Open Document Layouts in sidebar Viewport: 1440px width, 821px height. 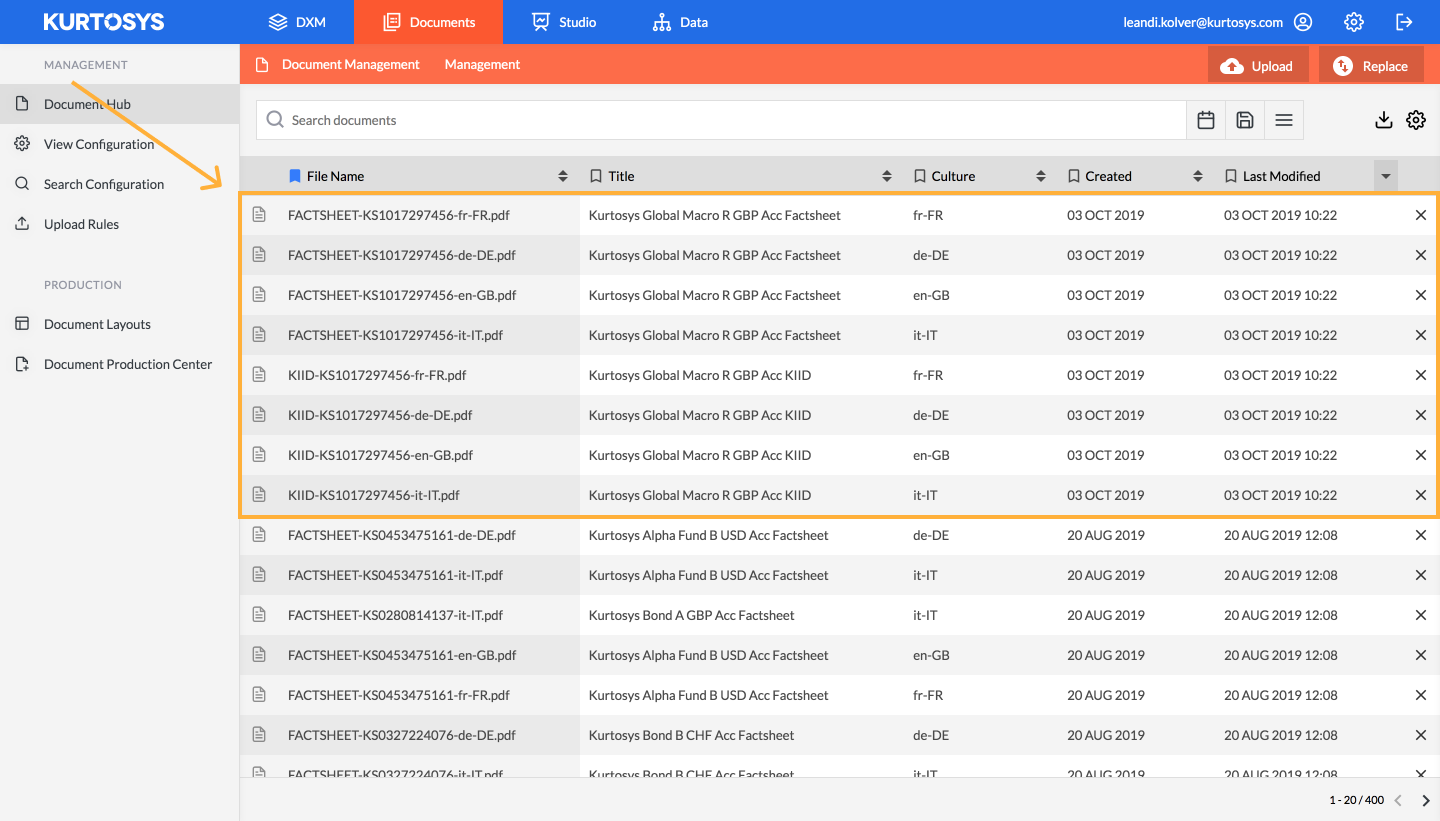point(120,324)
